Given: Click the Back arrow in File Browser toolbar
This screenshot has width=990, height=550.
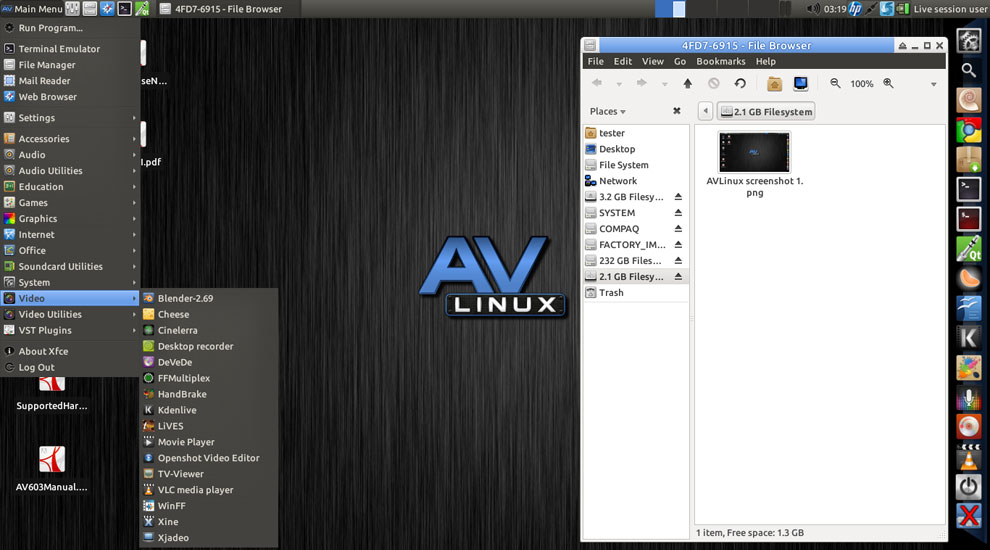Looking at the screenshot, I should [597, 83].
